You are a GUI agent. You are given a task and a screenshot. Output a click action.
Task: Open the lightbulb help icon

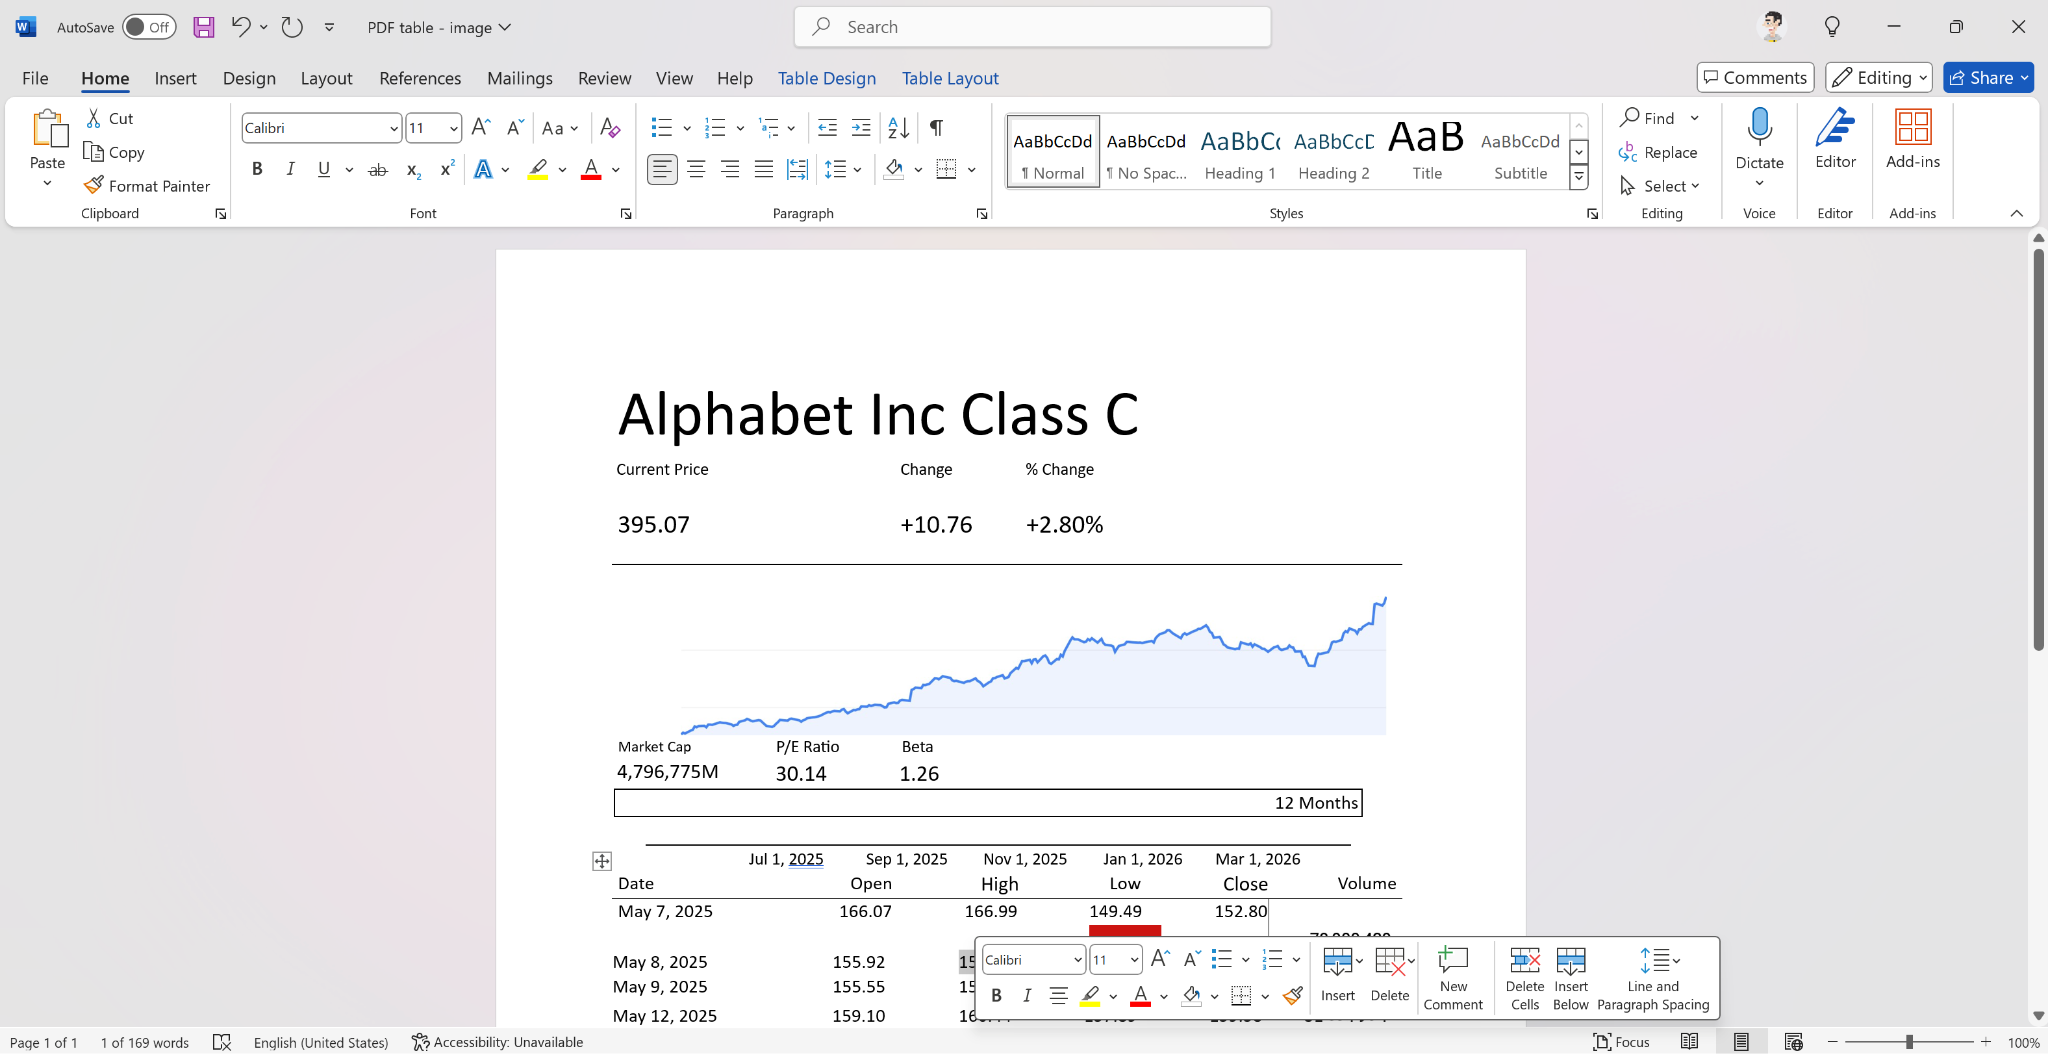click(1832, 27)
